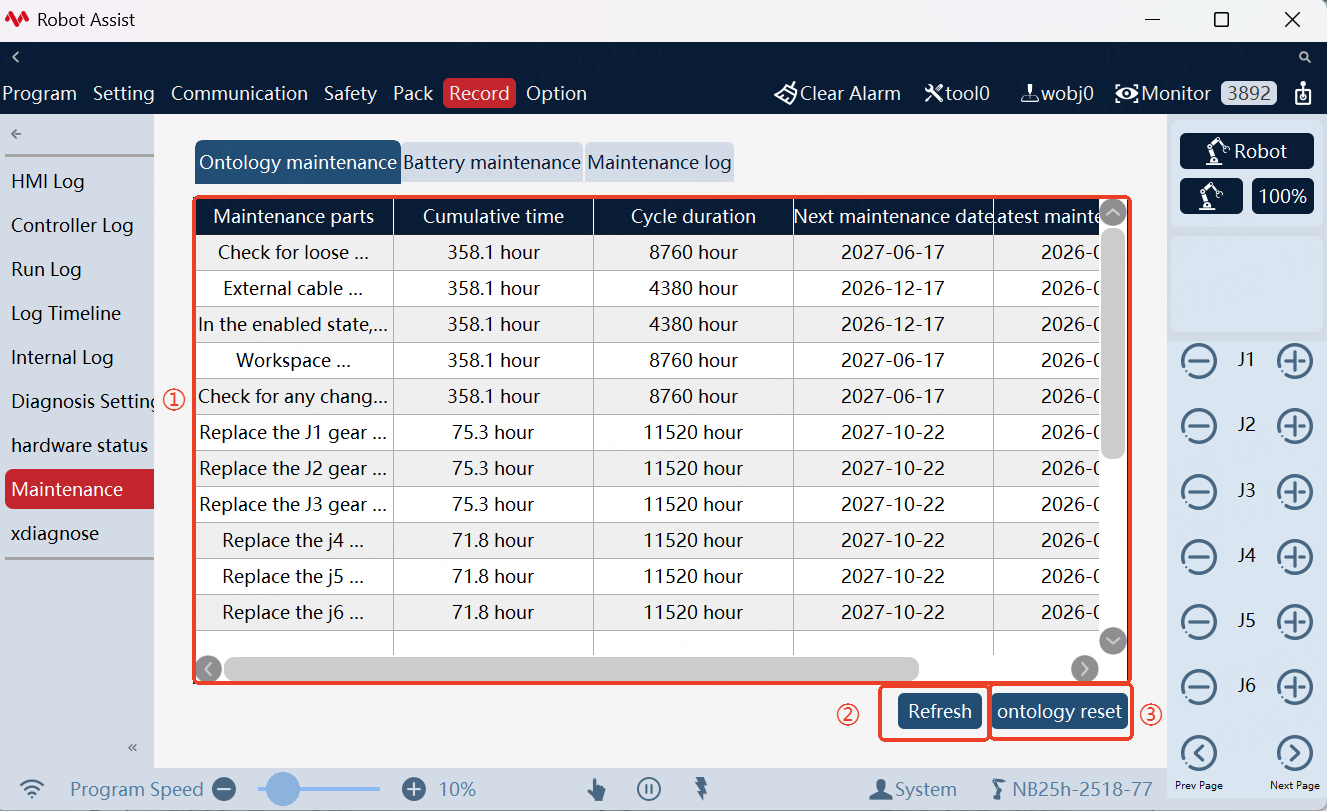
Task: Click the back chevron in top bar
Action: tap(16, 58)
